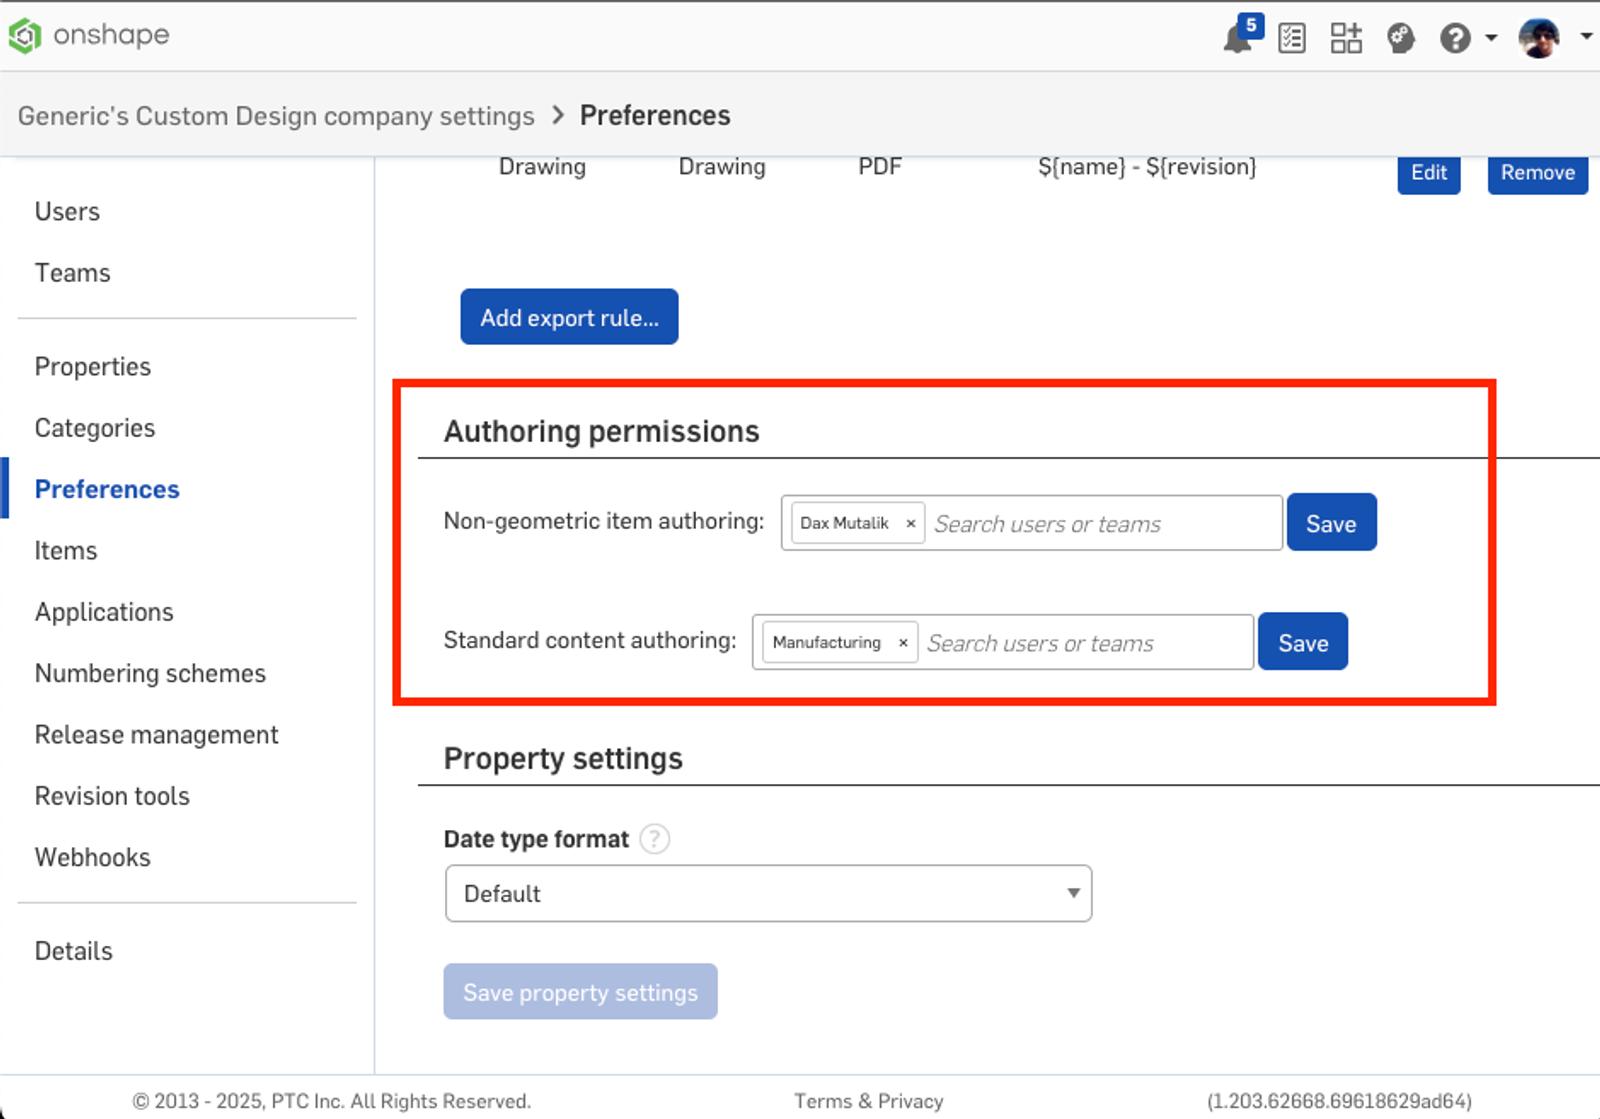The height and width of the screenshot is (1119, 1600).
Task: Remove the Dax Mutalik user chip
Action: 910,522
